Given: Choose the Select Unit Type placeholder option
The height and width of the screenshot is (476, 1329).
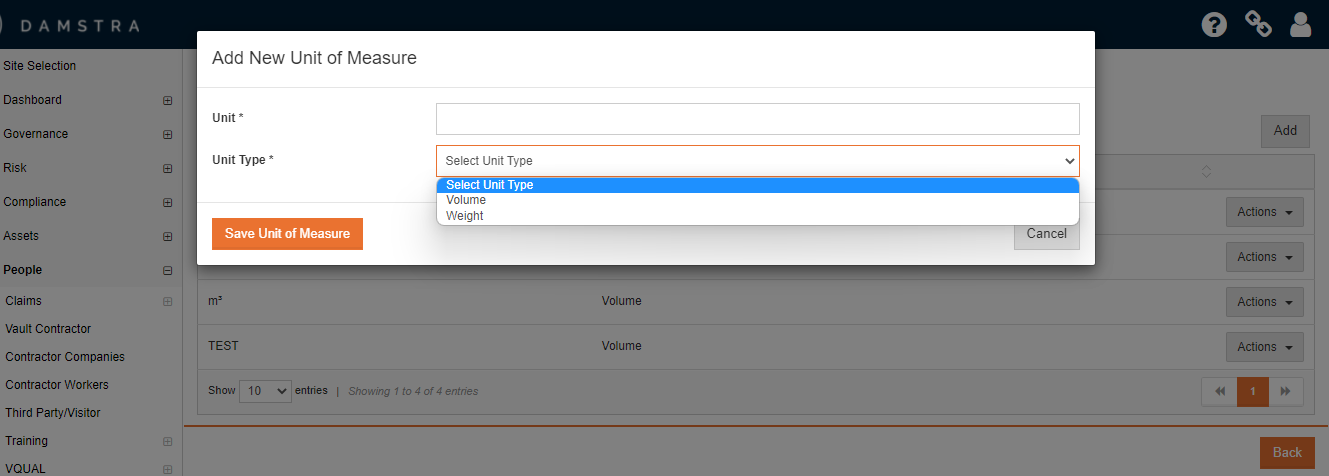Looking at the screenshot, I should click(x=758, y=185).
